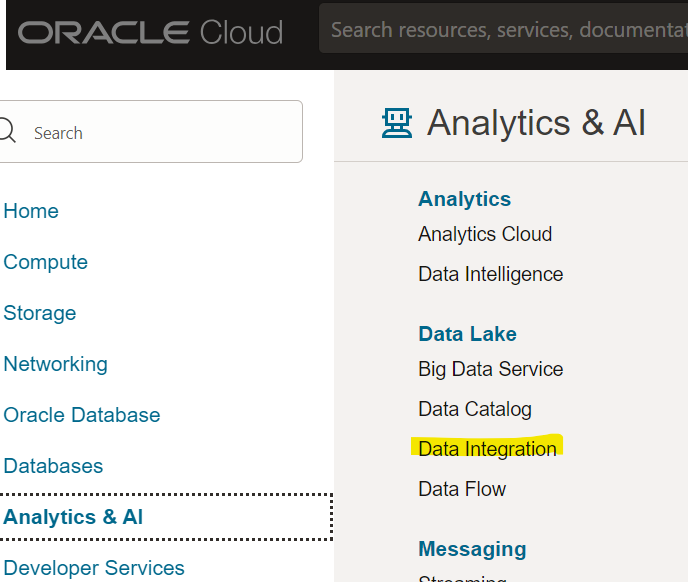Select Compute from the navigation menu
The image size is (688, 582).
coord(46,262)
